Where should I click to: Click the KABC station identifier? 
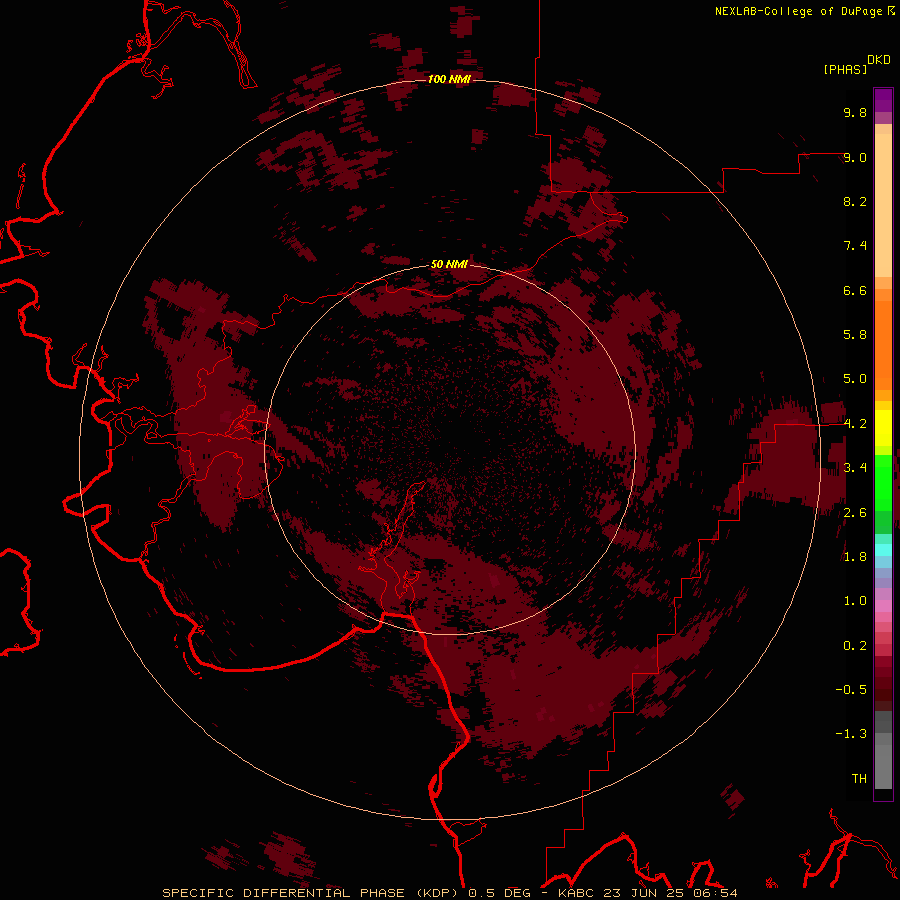pyautogui.click(x=577, y=893)
